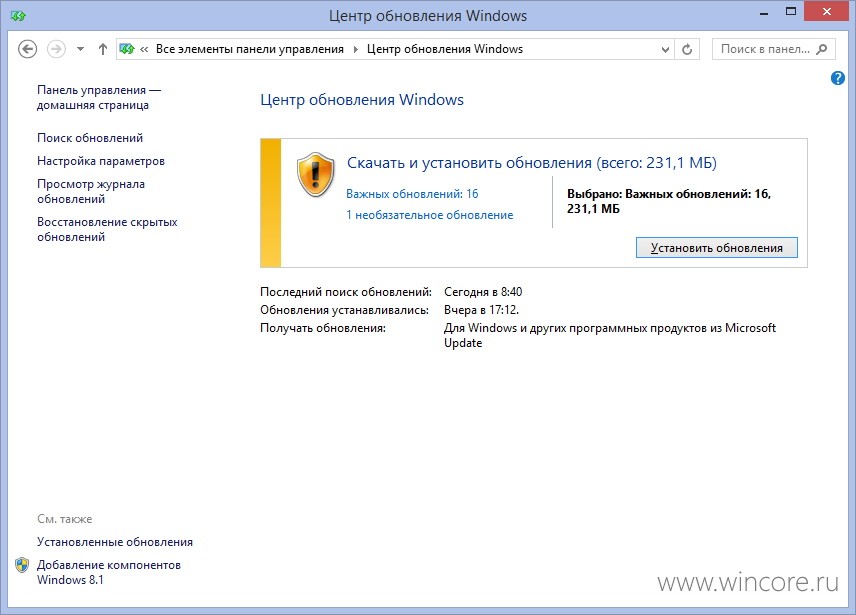Click Установить обновления button
The width and height of the screenshot is (856, 615).
[716, 248]
